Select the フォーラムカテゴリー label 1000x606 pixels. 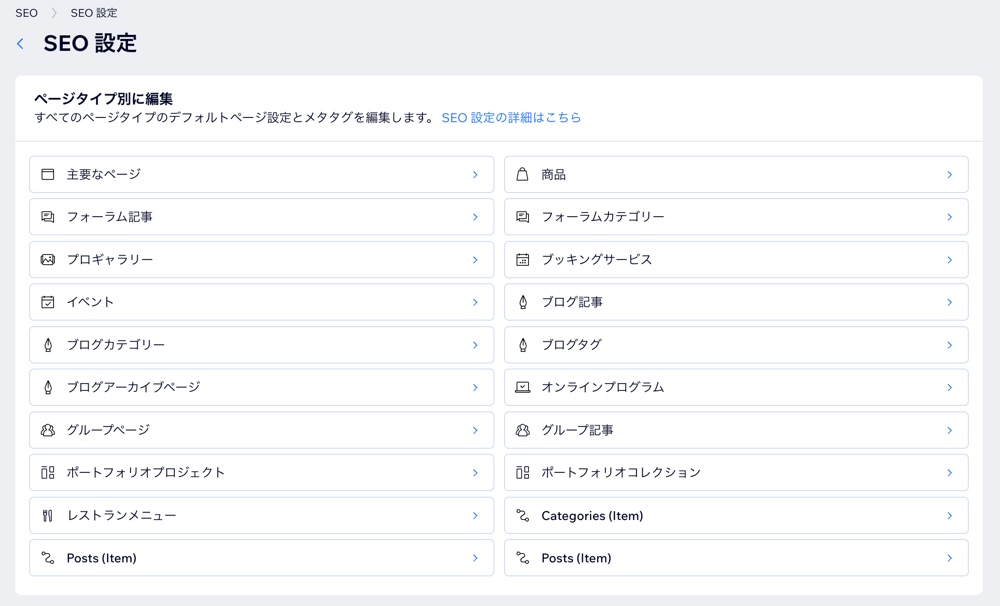pyautogui.click(x=603, y=217)
